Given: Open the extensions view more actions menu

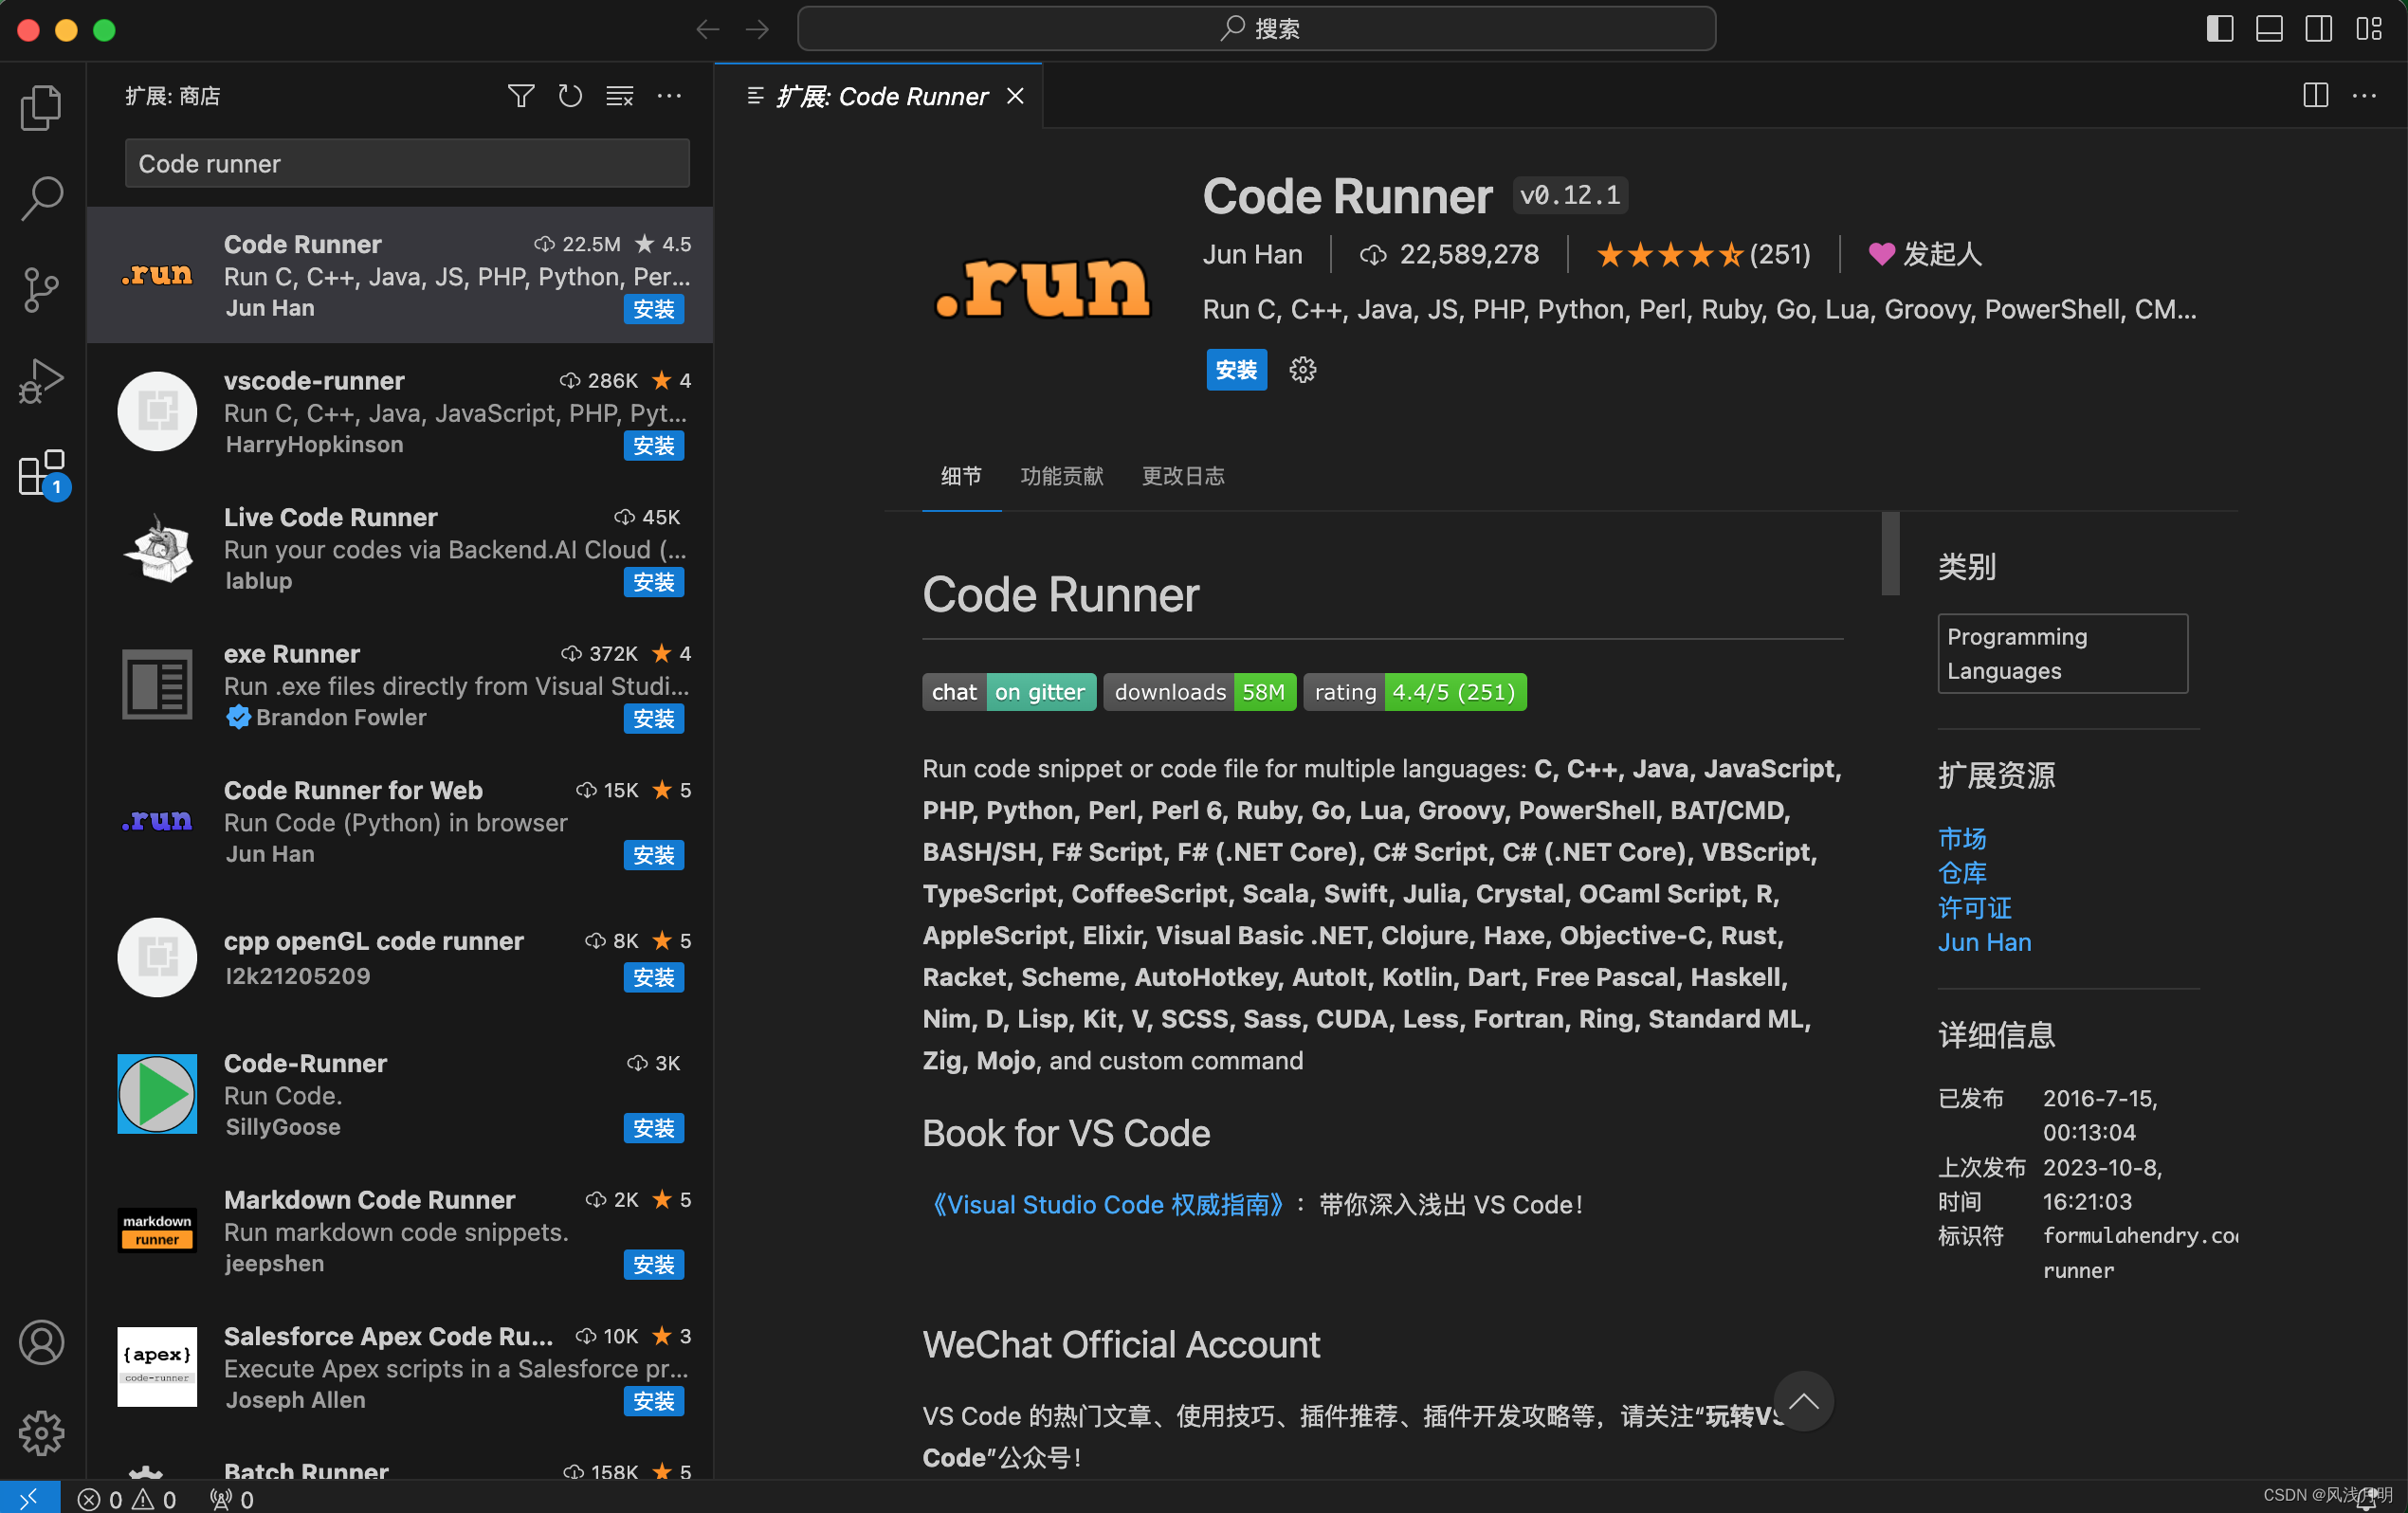Looking at the screenshot, I should point(669,96).
